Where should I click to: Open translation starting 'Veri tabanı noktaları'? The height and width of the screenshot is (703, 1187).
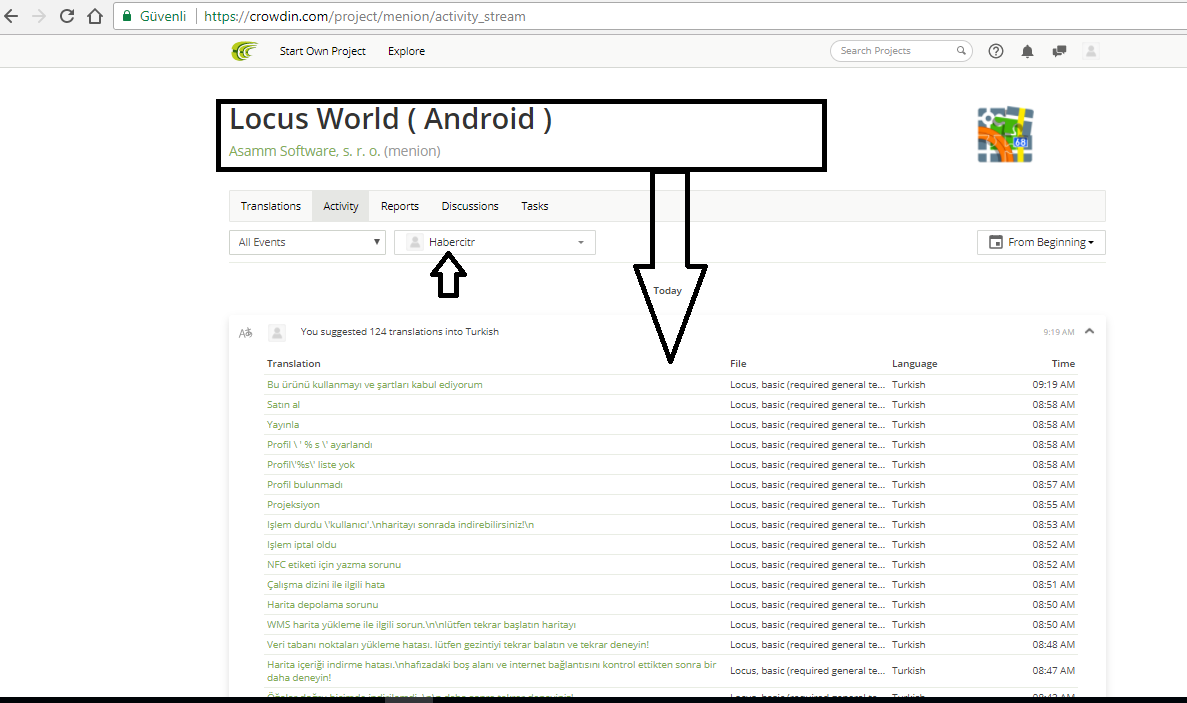458,645
